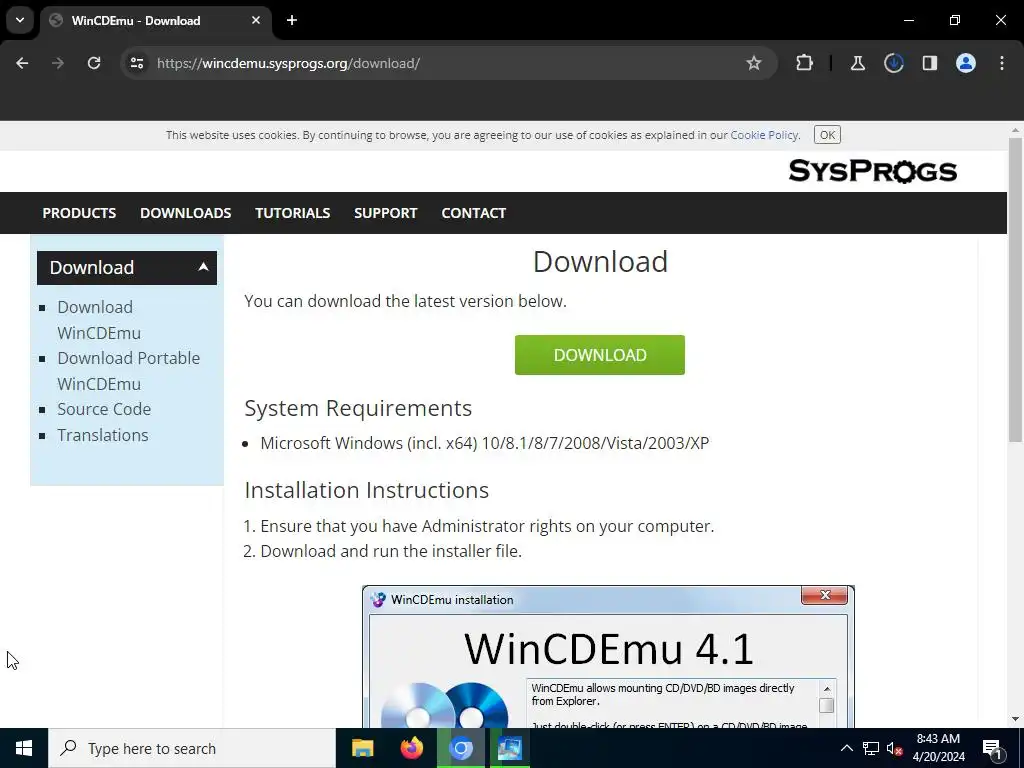Open File Explorer from the taskbar
1024x768 pixels.
(x=362, y=748)
